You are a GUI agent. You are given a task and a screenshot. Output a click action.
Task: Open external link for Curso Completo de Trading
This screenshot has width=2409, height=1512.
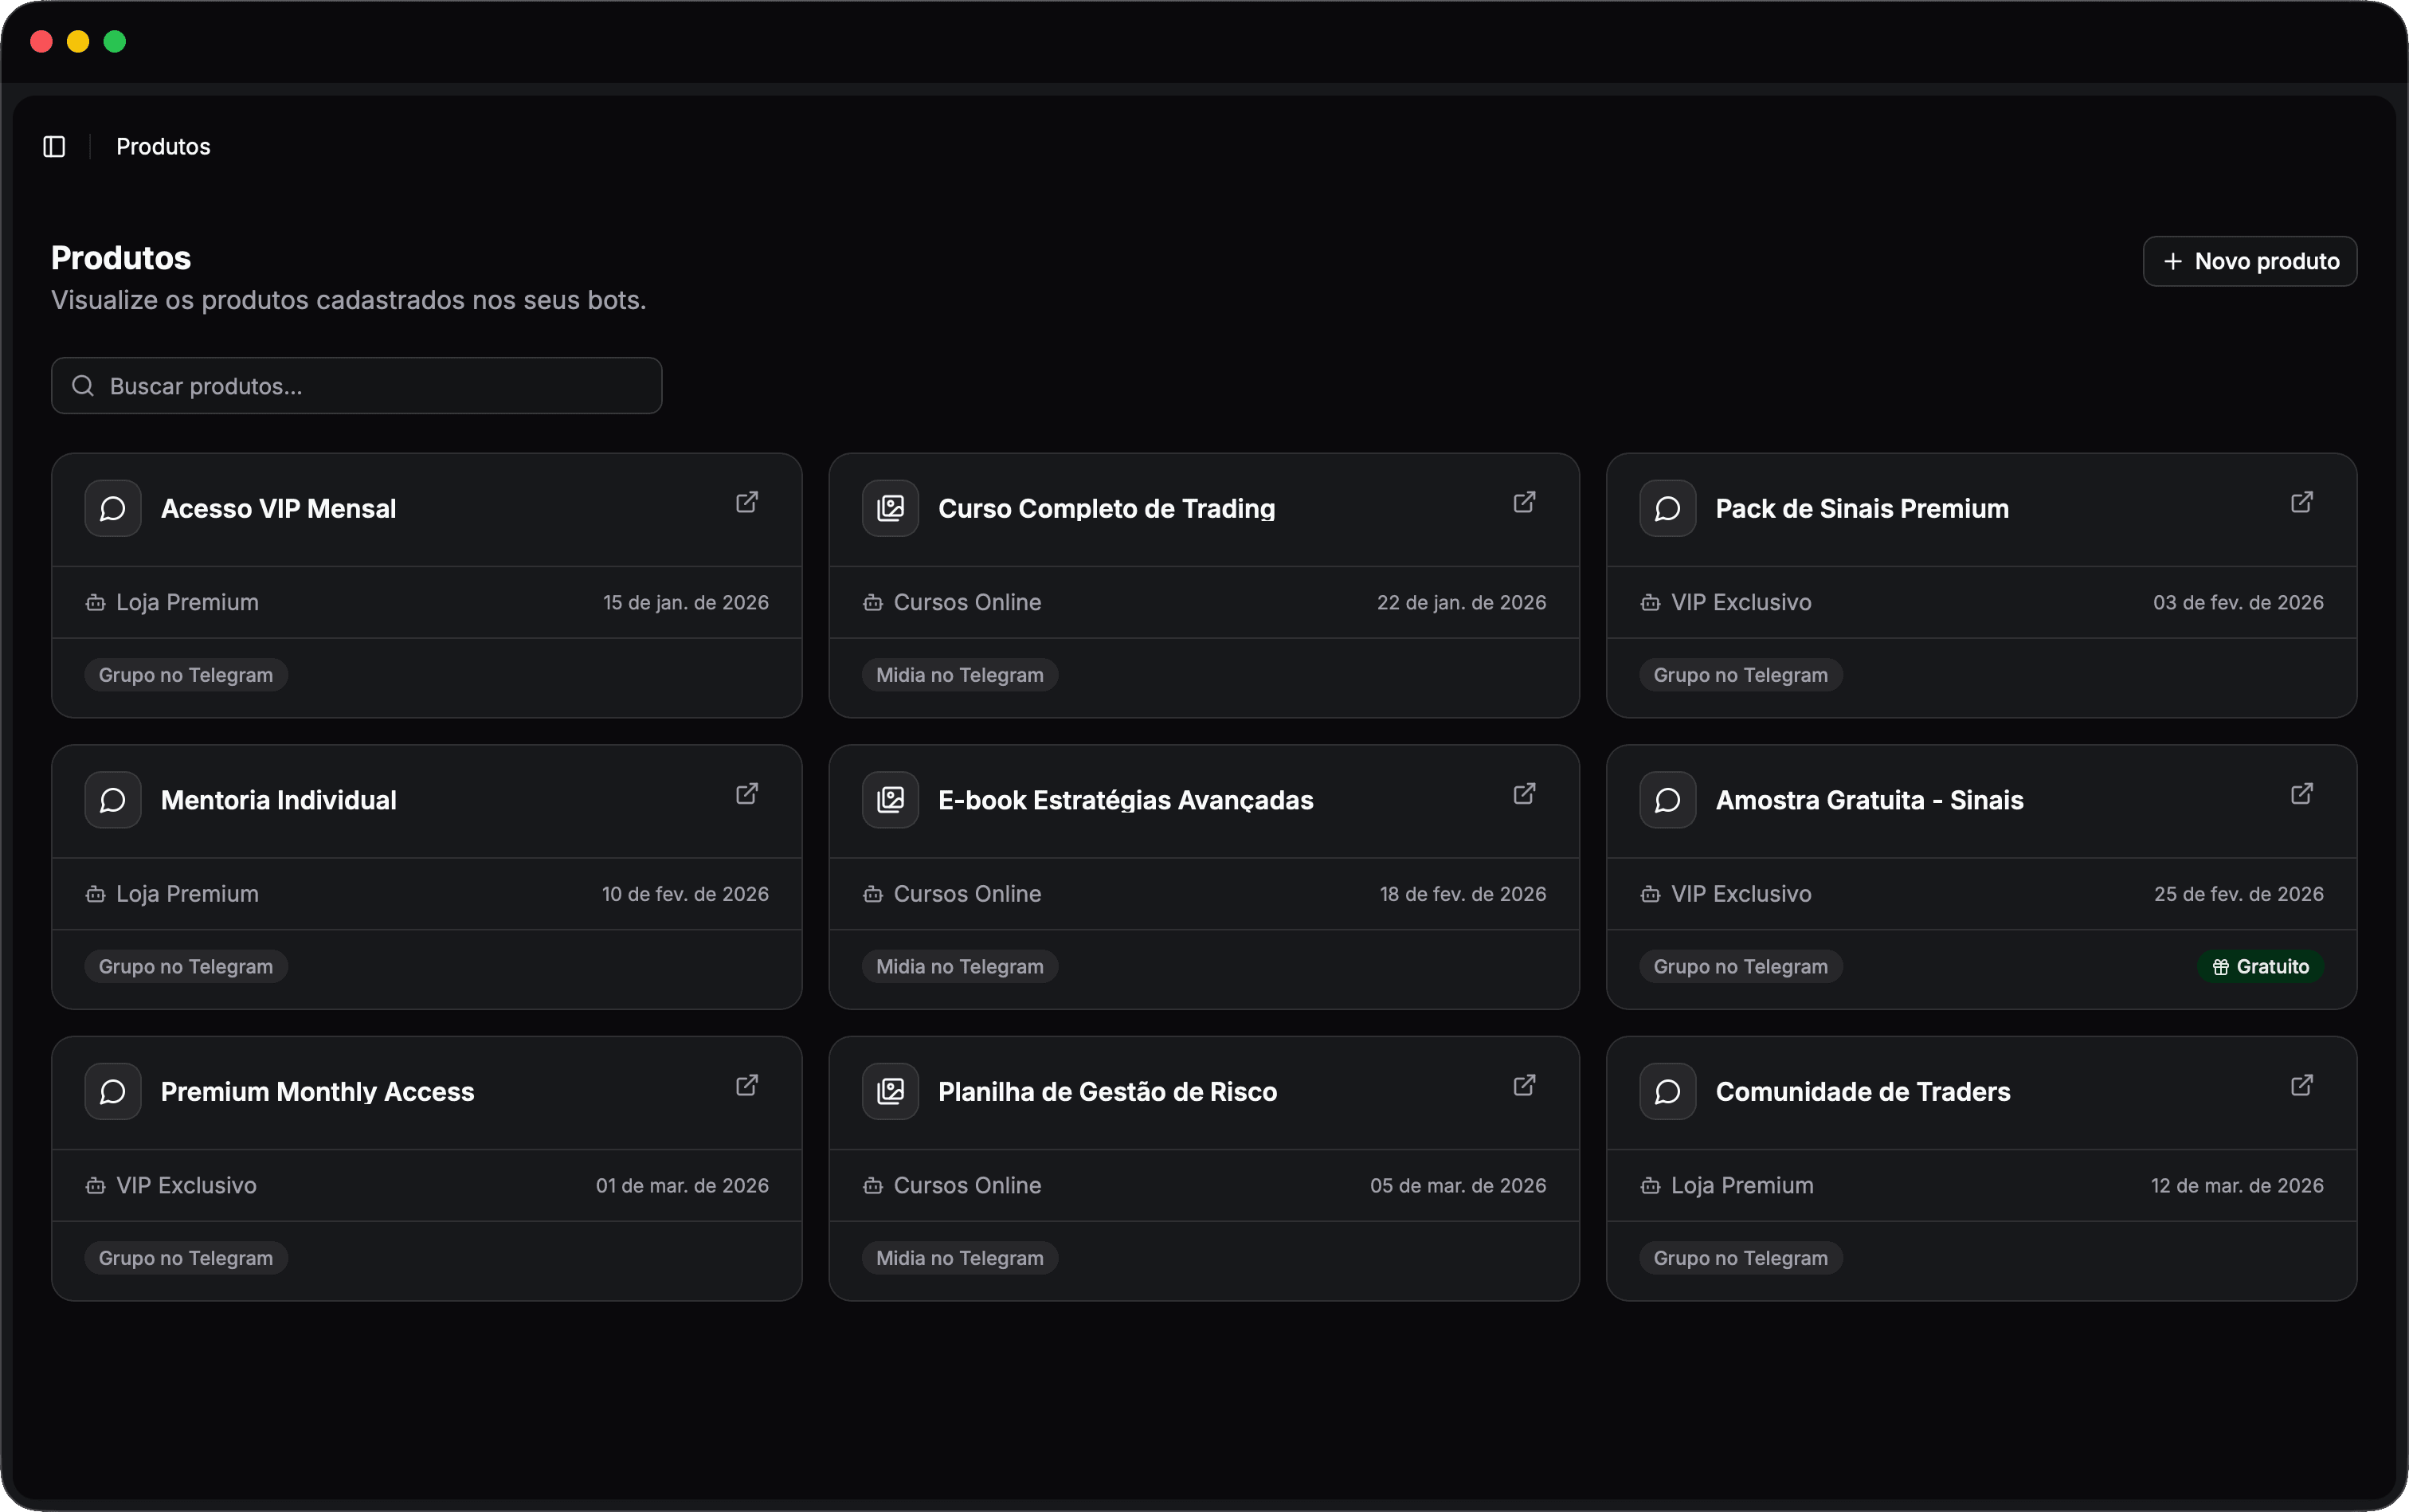[1523, 502]
